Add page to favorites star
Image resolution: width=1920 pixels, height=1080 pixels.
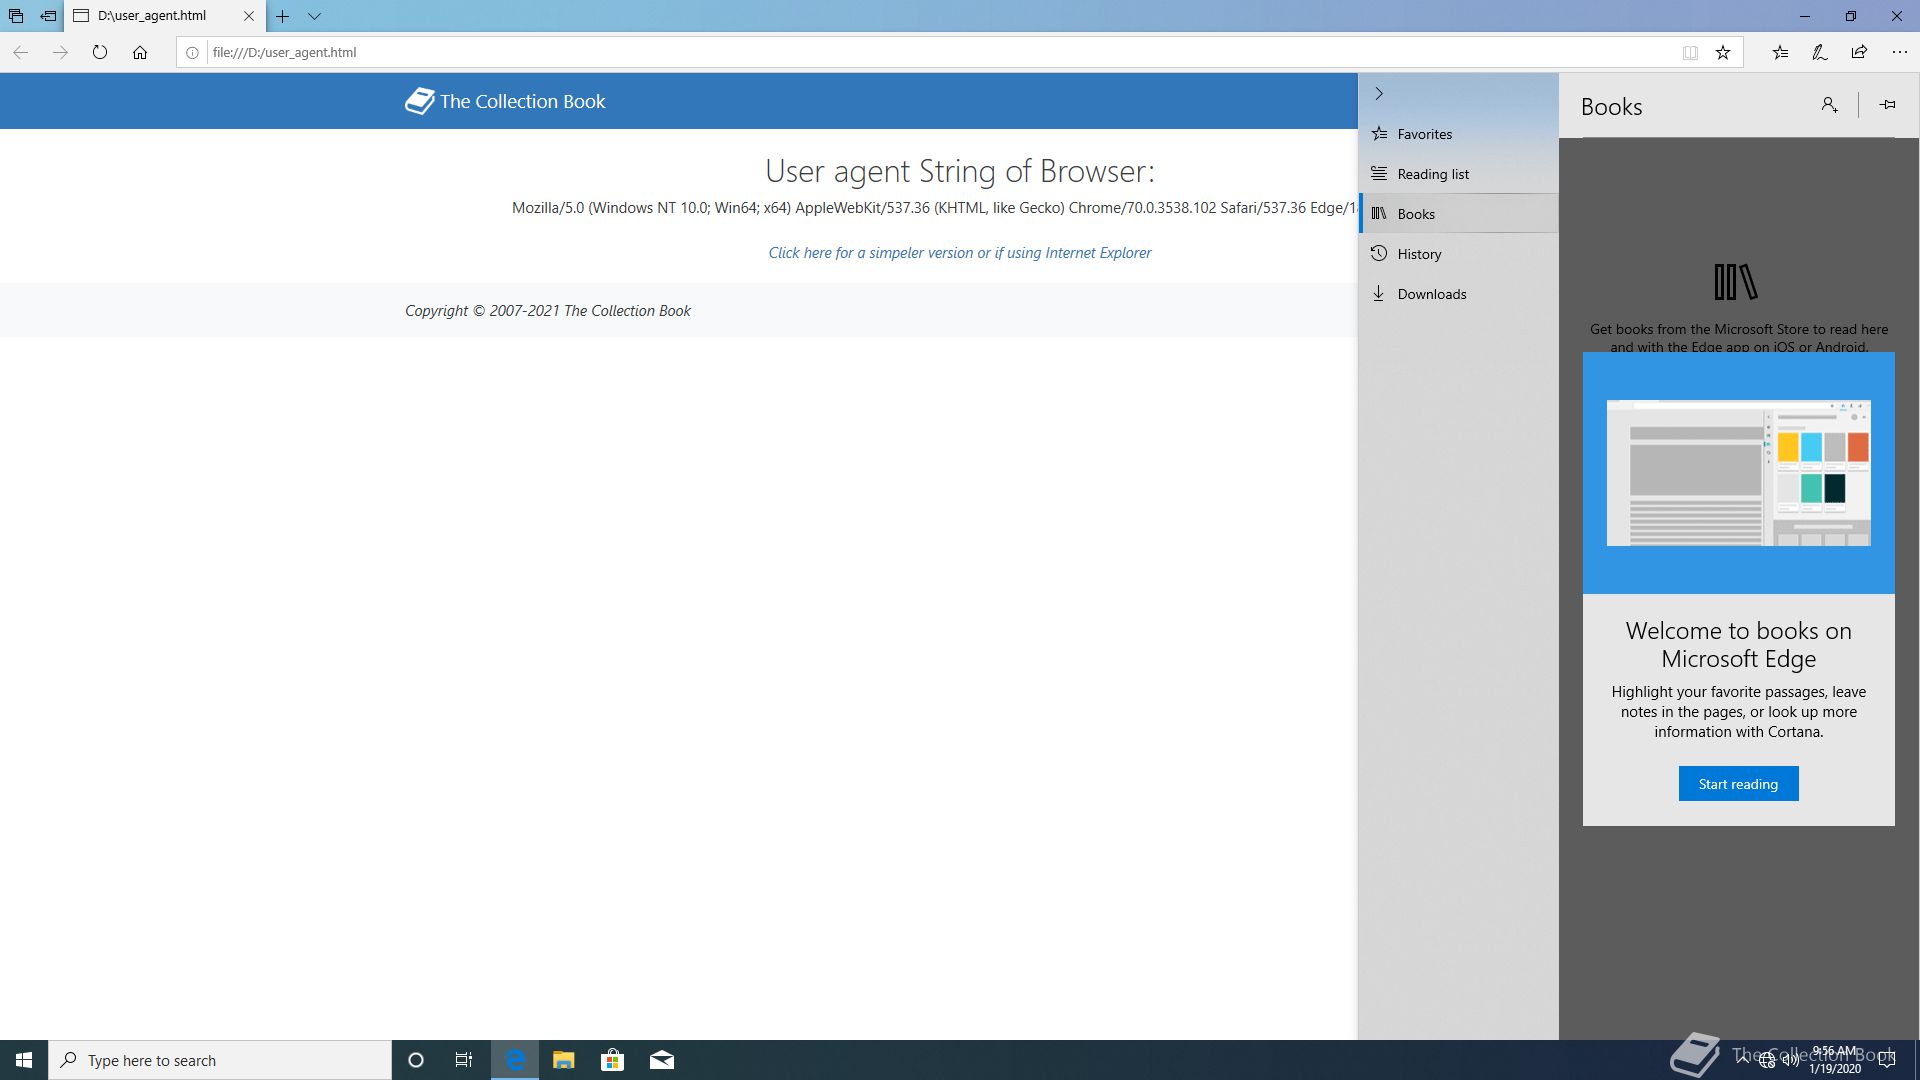1723,53
